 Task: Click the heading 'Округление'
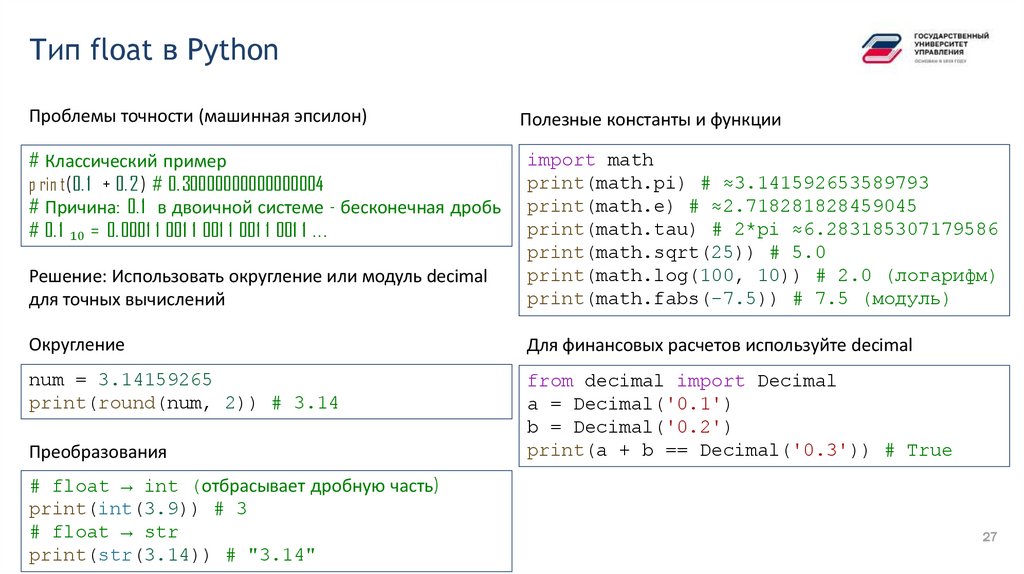(x=76, y=345)
